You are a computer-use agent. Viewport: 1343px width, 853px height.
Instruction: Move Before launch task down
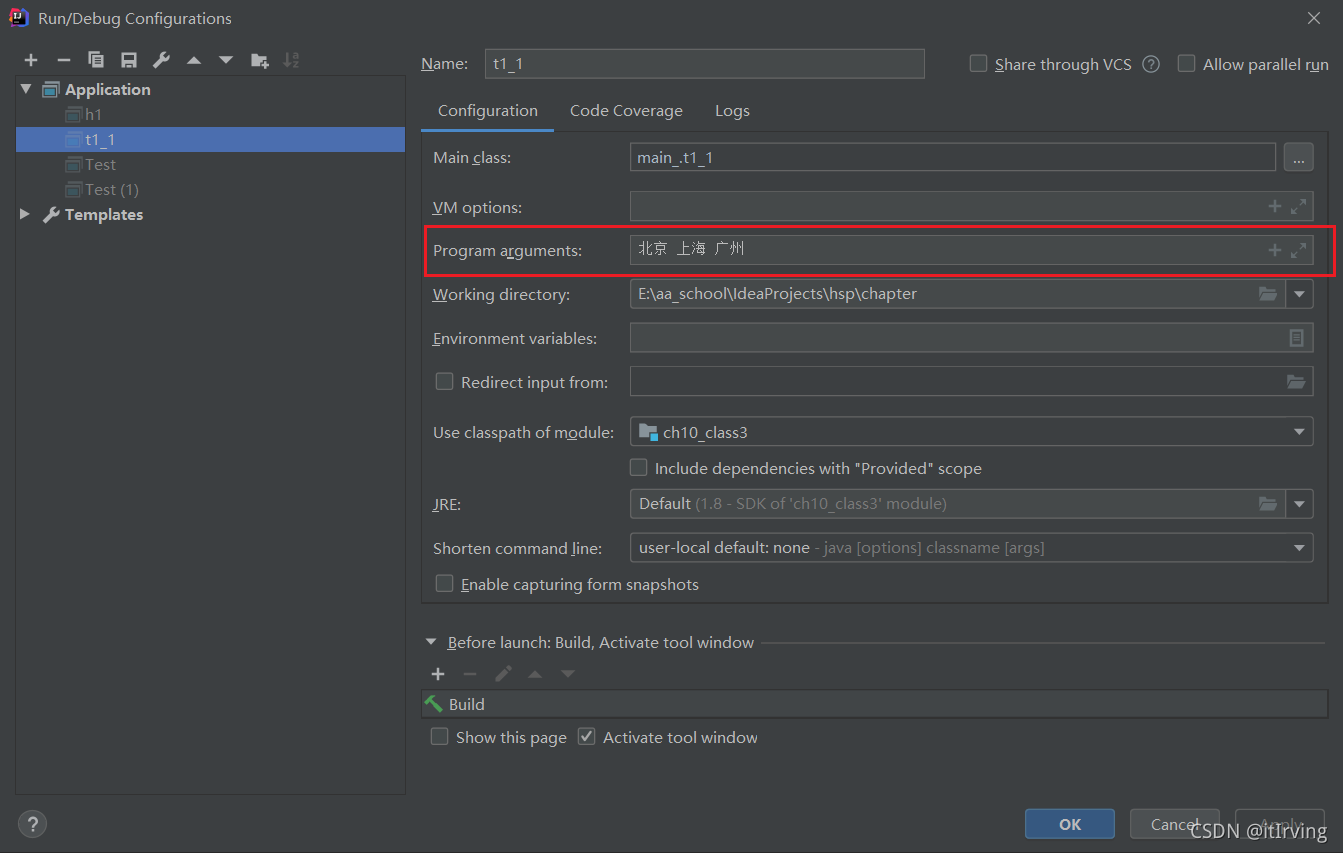(568, 674)
